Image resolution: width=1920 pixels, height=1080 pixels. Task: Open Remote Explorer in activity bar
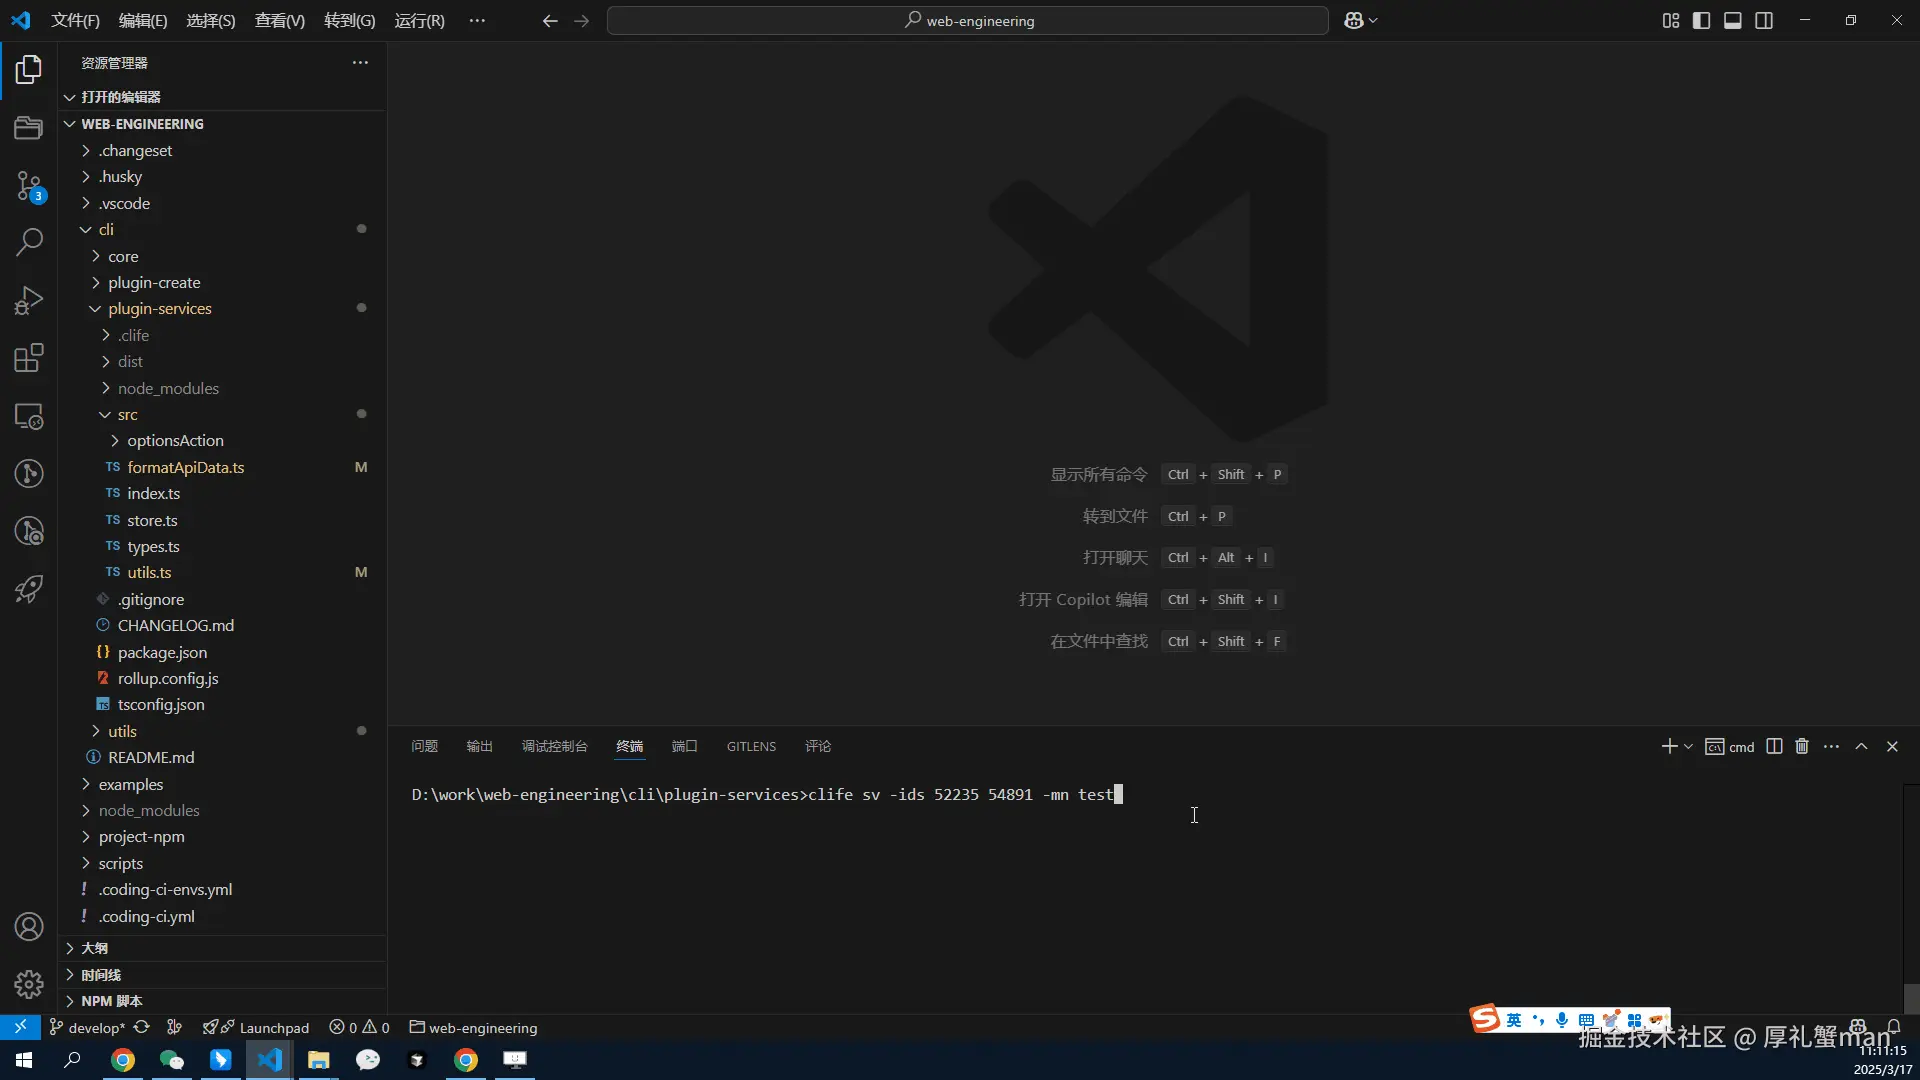click(x=29, y=416)
